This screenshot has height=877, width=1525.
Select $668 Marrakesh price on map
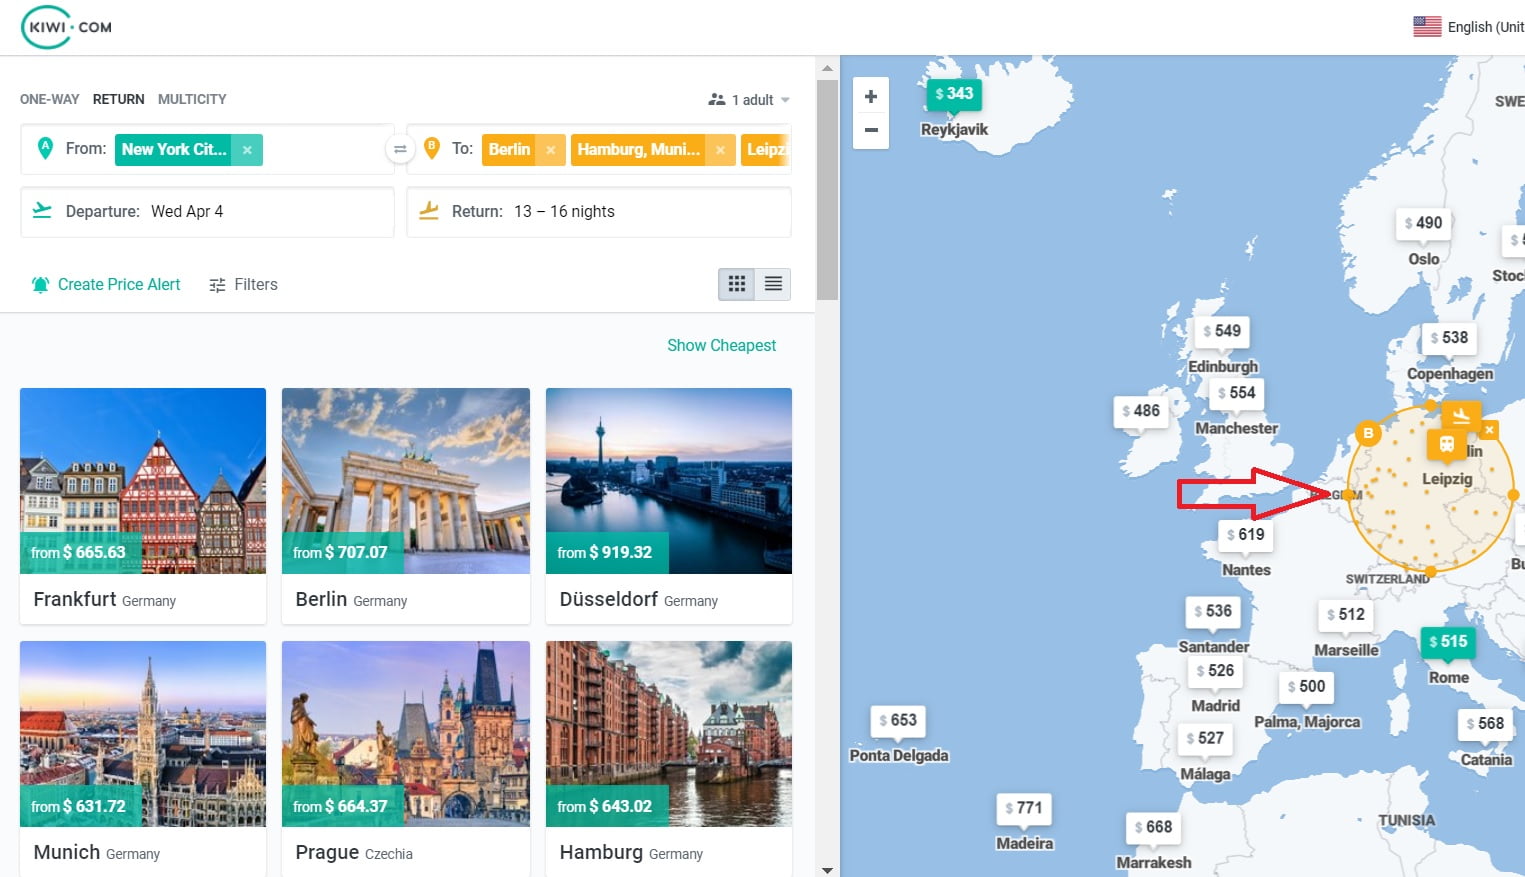[1153, 828]
